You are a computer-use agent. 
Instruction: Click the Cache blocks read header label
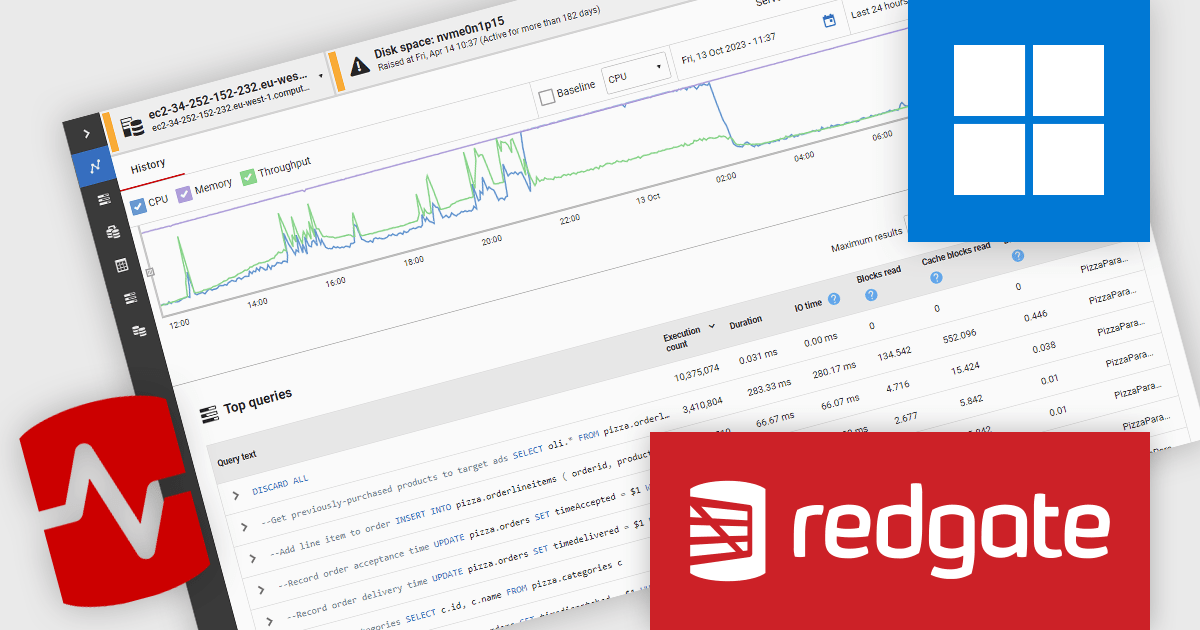click(956, 254)
